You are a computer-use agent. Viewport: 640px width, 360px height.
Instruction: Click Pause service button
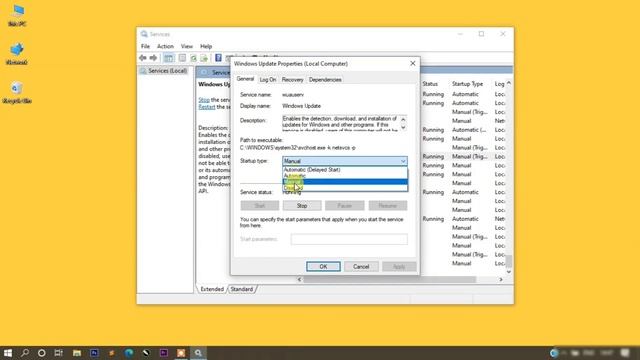click(344, 206)
